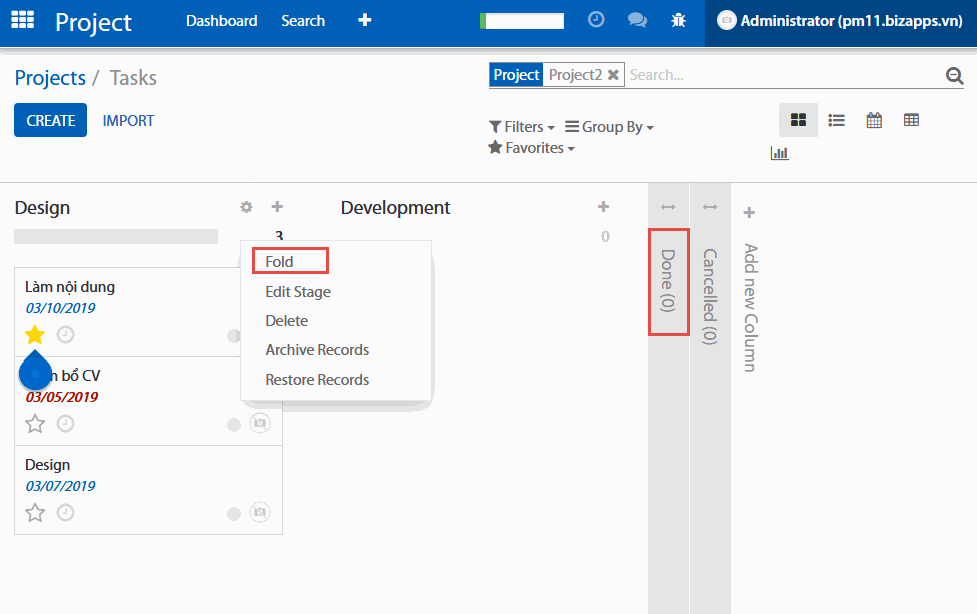Image resolution: width=977 pixels, height=614 pixels.
Task: Open the Group By dropdown
Action: (609, 127)
